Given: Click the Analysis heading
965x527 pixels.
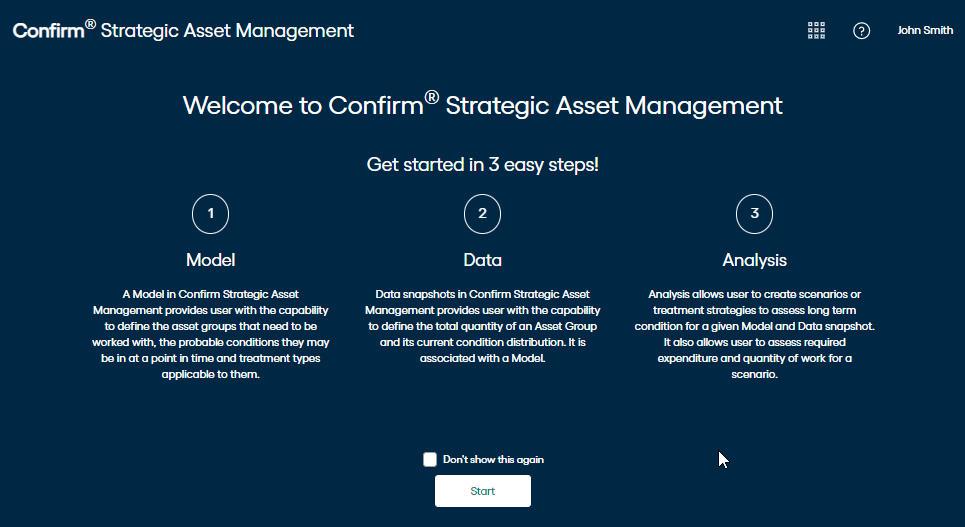Looking at the screenshot, I should [755, 260].
